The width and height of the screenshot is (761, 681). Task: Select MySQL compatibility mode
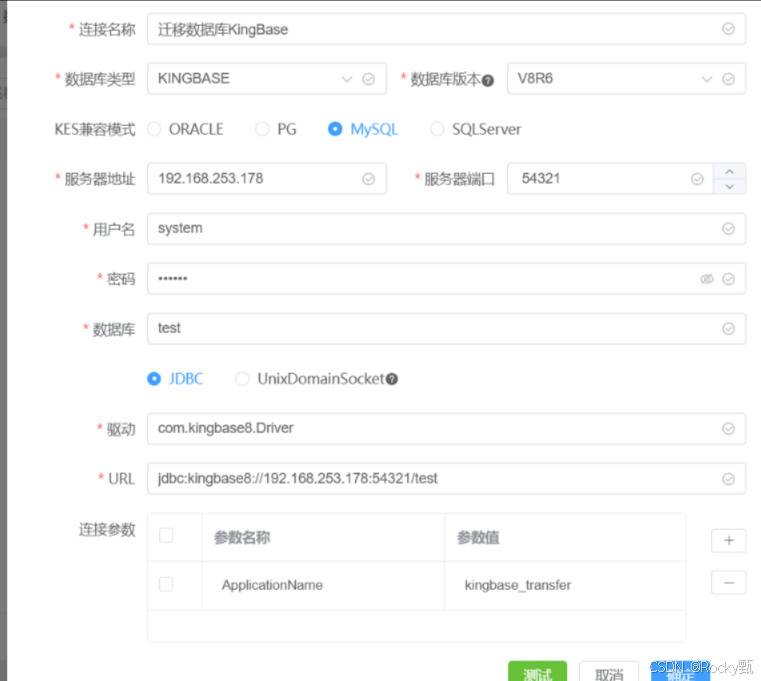point(363,129)
